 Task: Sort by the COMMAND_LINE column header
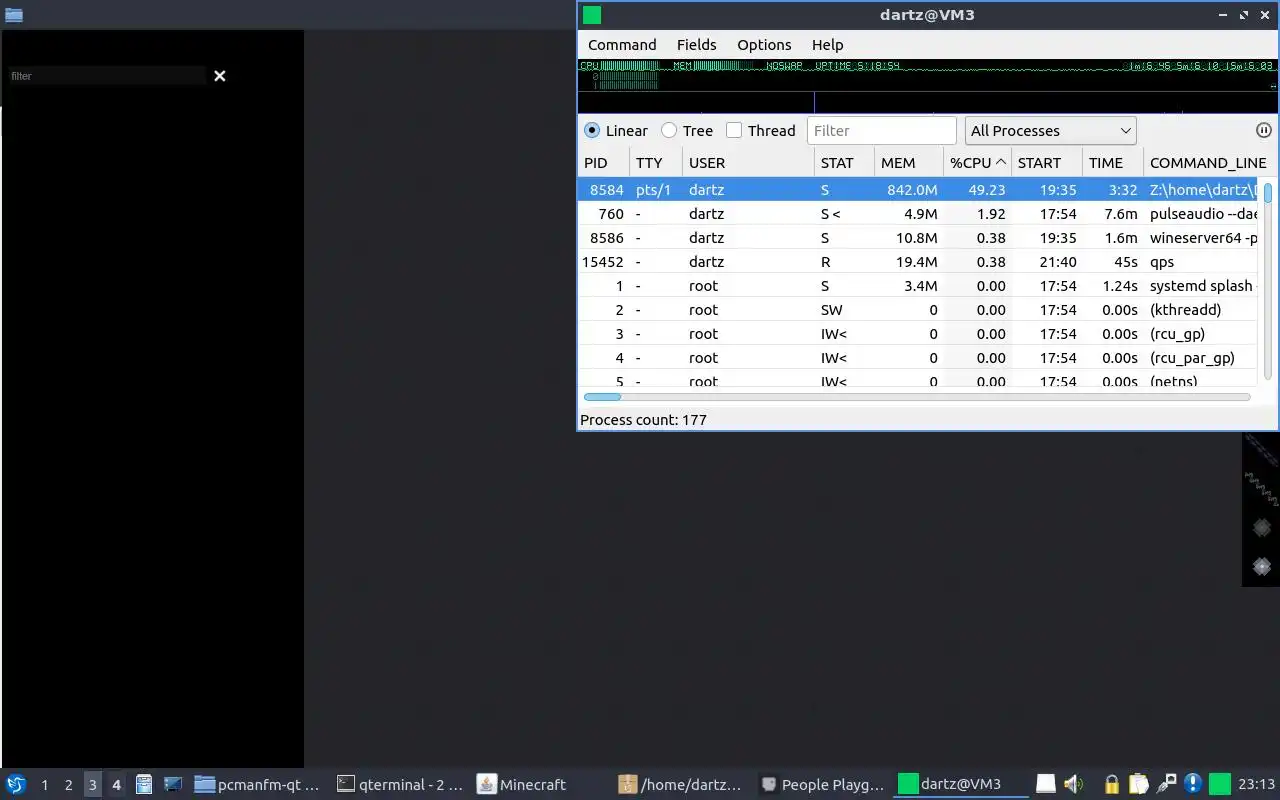coord(1208,162)
